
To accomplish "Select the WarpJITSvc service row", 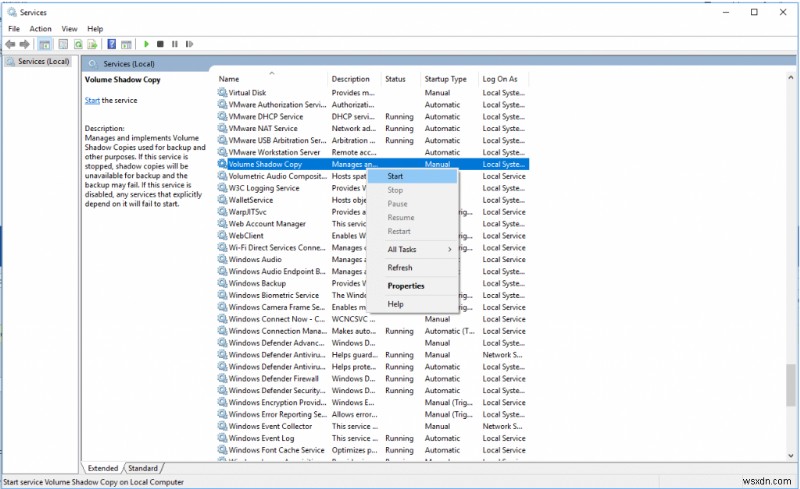I will (x=372, y=212).
